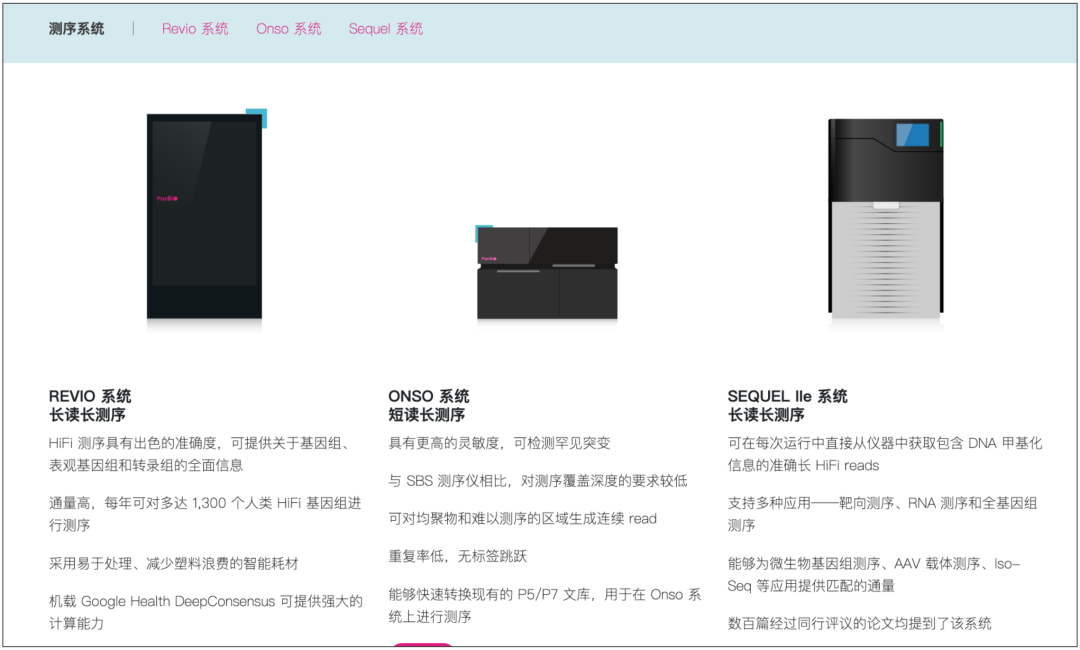
Task: Open the Onso benchtop instrument image
Action: [546, 273]
